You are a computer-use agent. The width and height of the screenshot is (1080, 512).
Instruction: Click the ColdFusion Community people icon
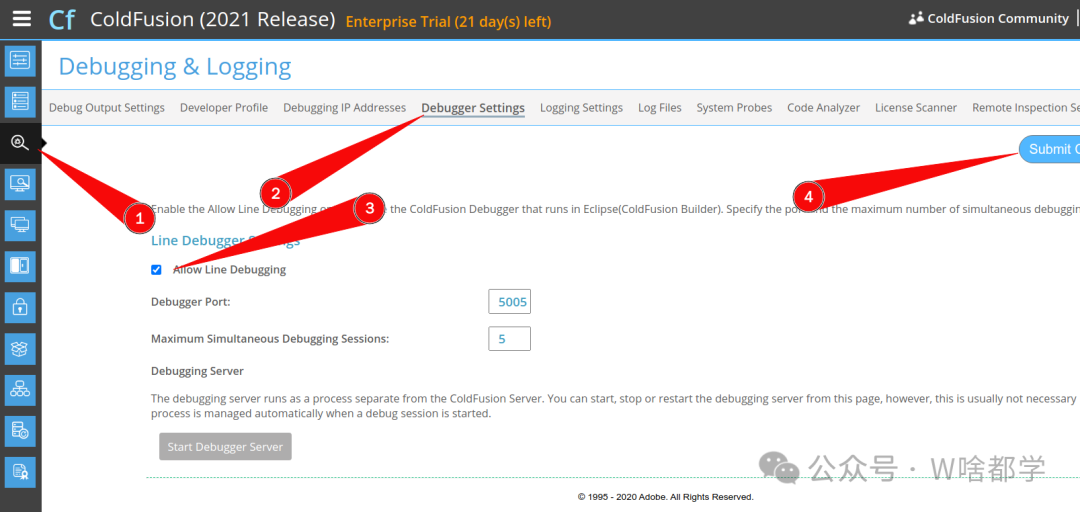point(915,19)
